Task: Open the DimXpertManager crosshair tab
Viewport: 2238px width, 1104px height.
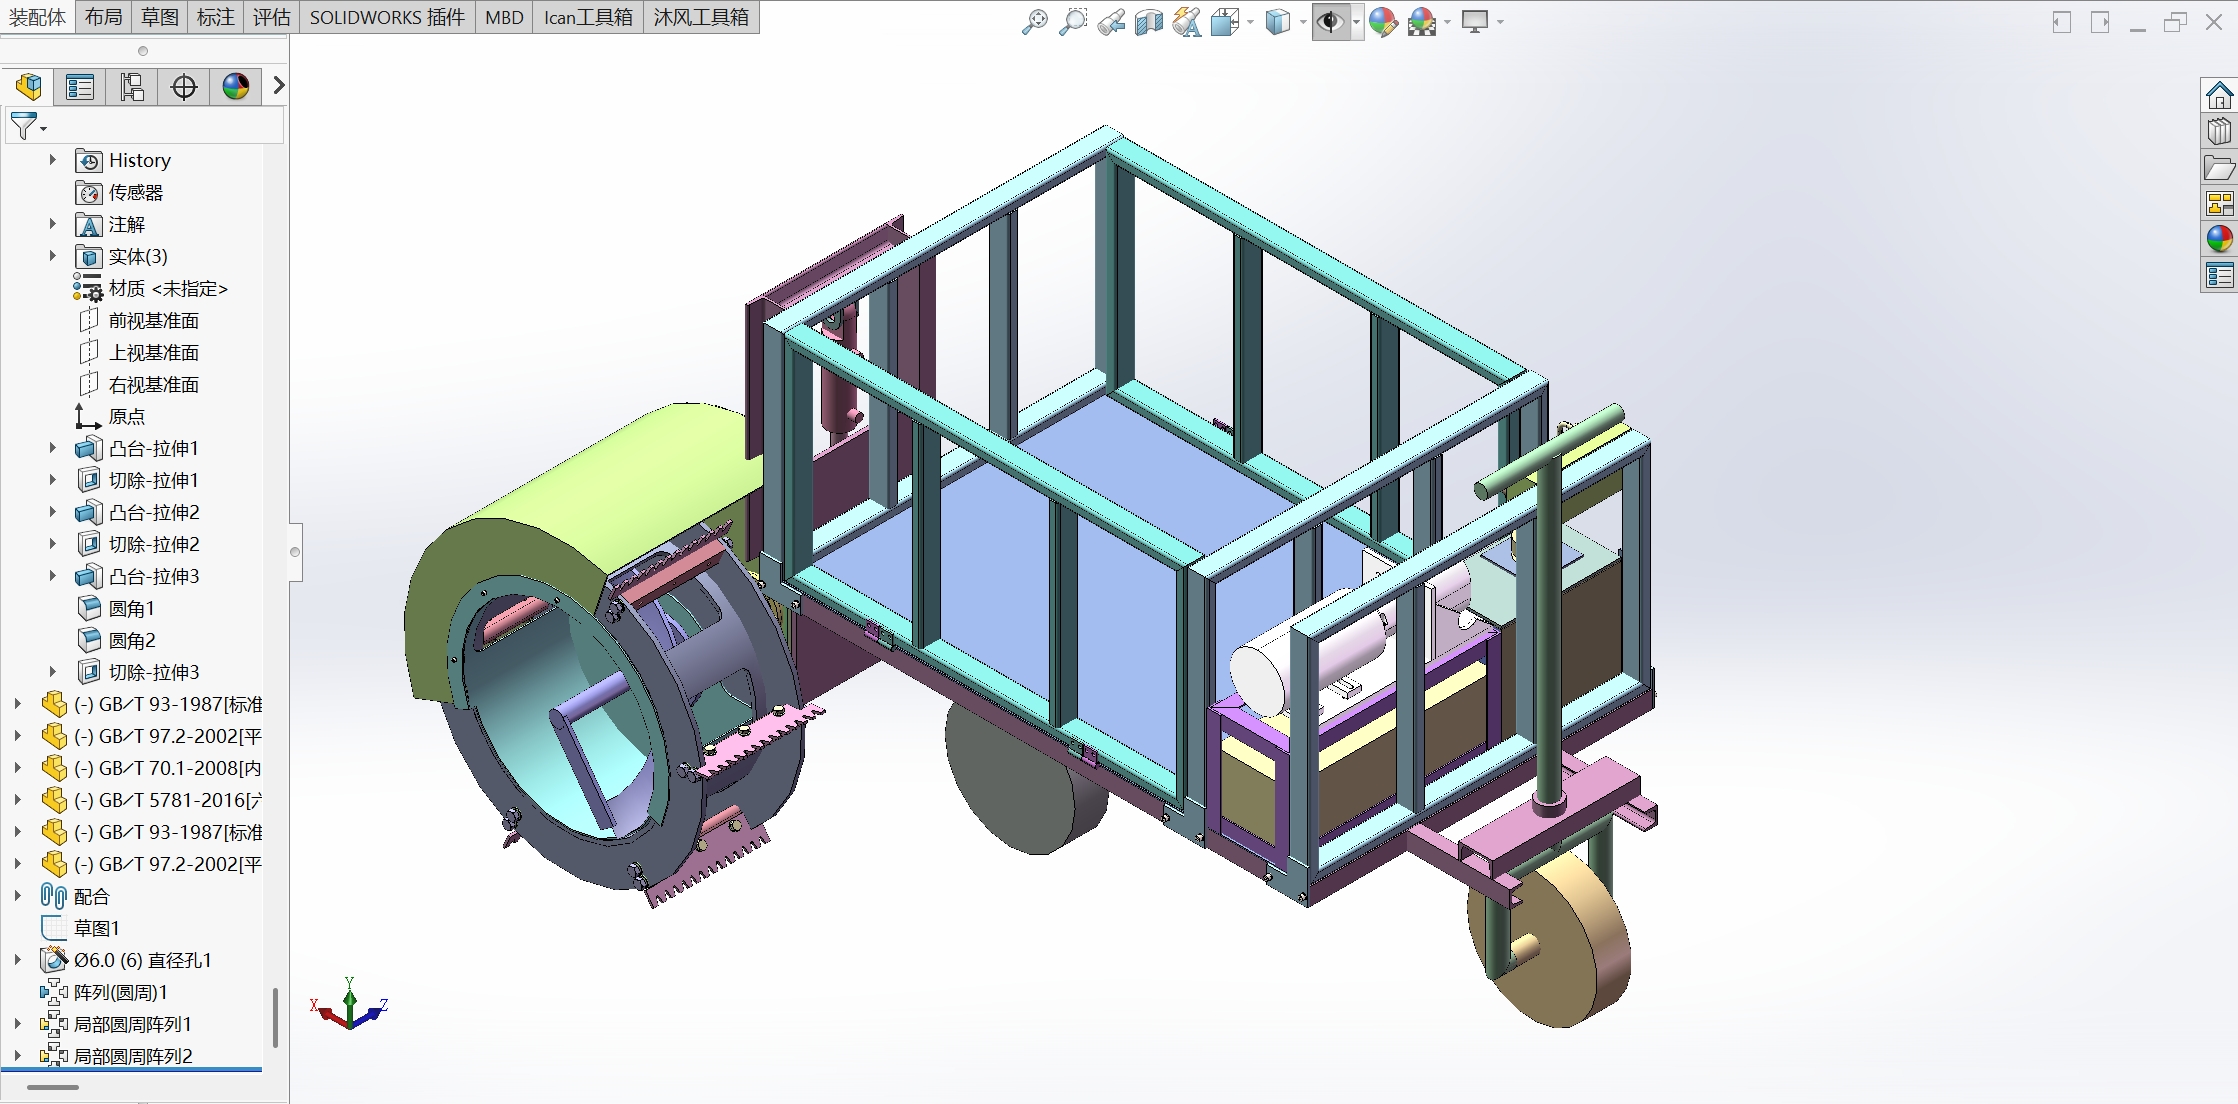Action: [184, 87]
